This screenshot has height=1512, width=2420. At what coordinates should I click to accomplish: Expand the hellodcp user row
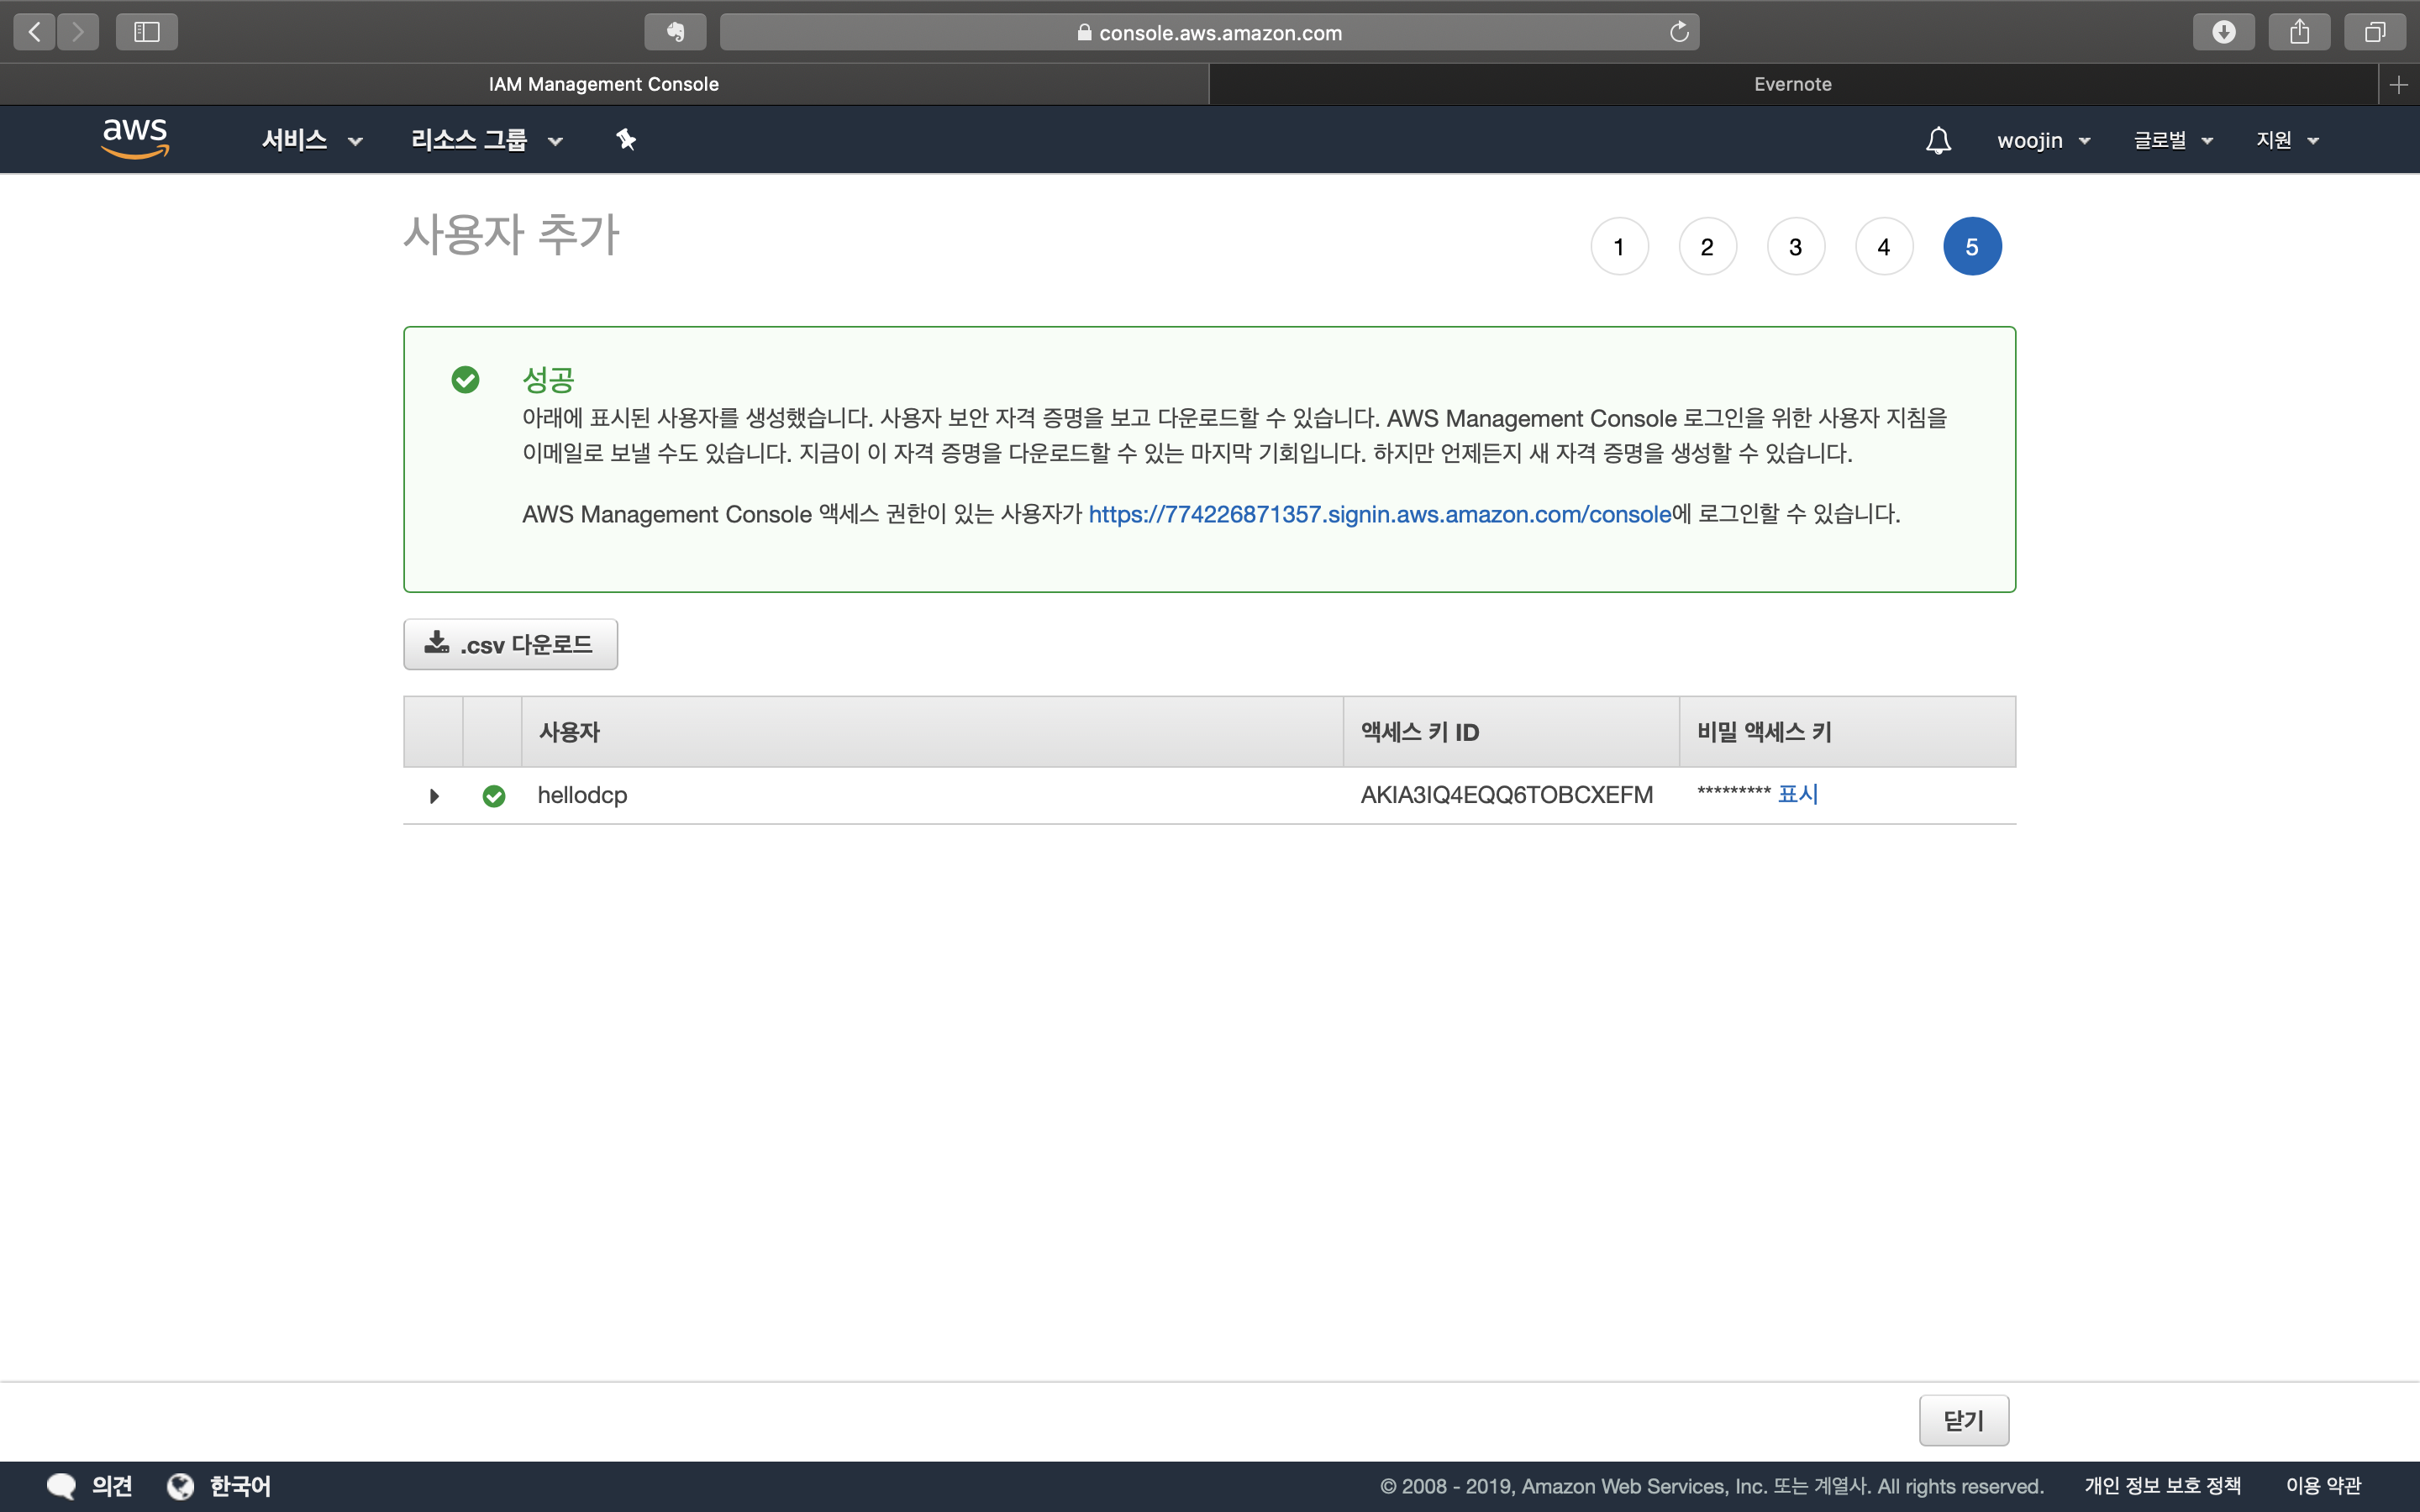(x=434, y=796)
